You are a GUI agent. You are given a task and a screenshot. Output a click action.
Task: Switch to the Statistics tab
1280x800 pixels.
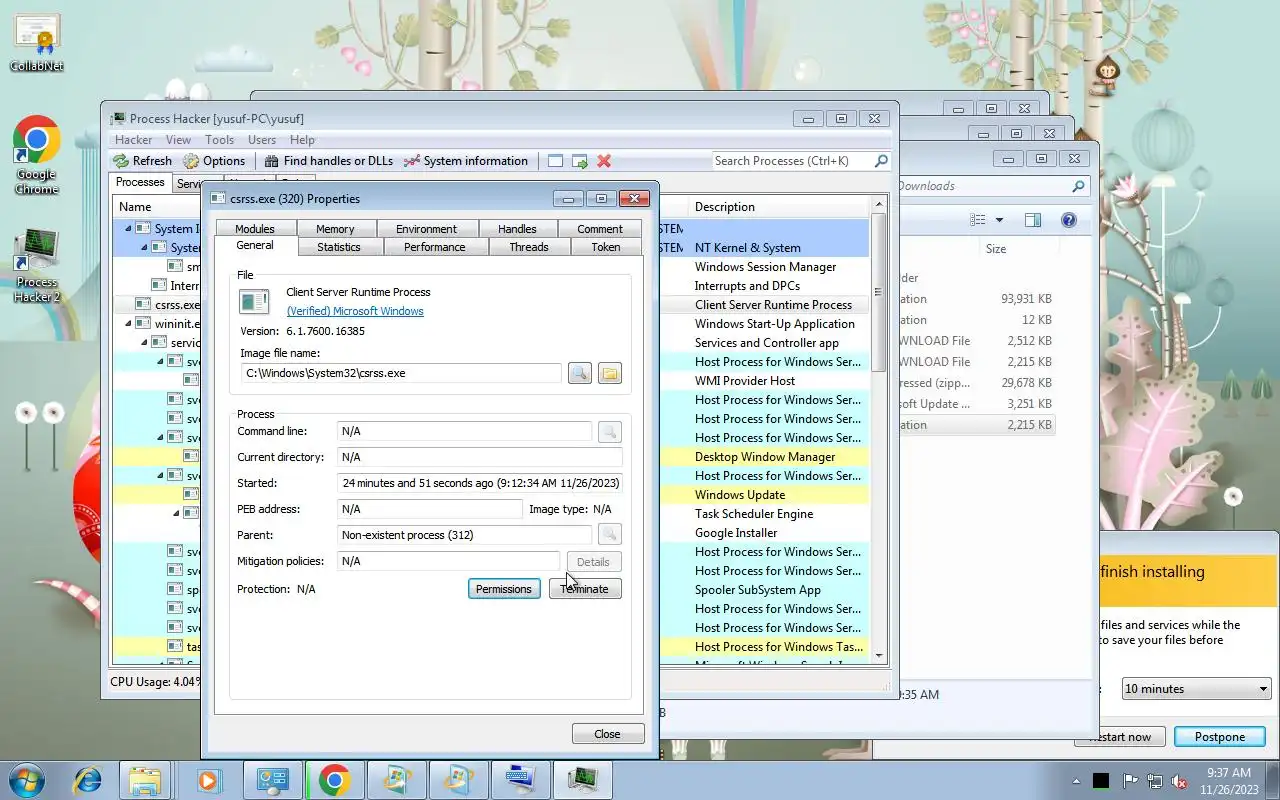(339, 247)
